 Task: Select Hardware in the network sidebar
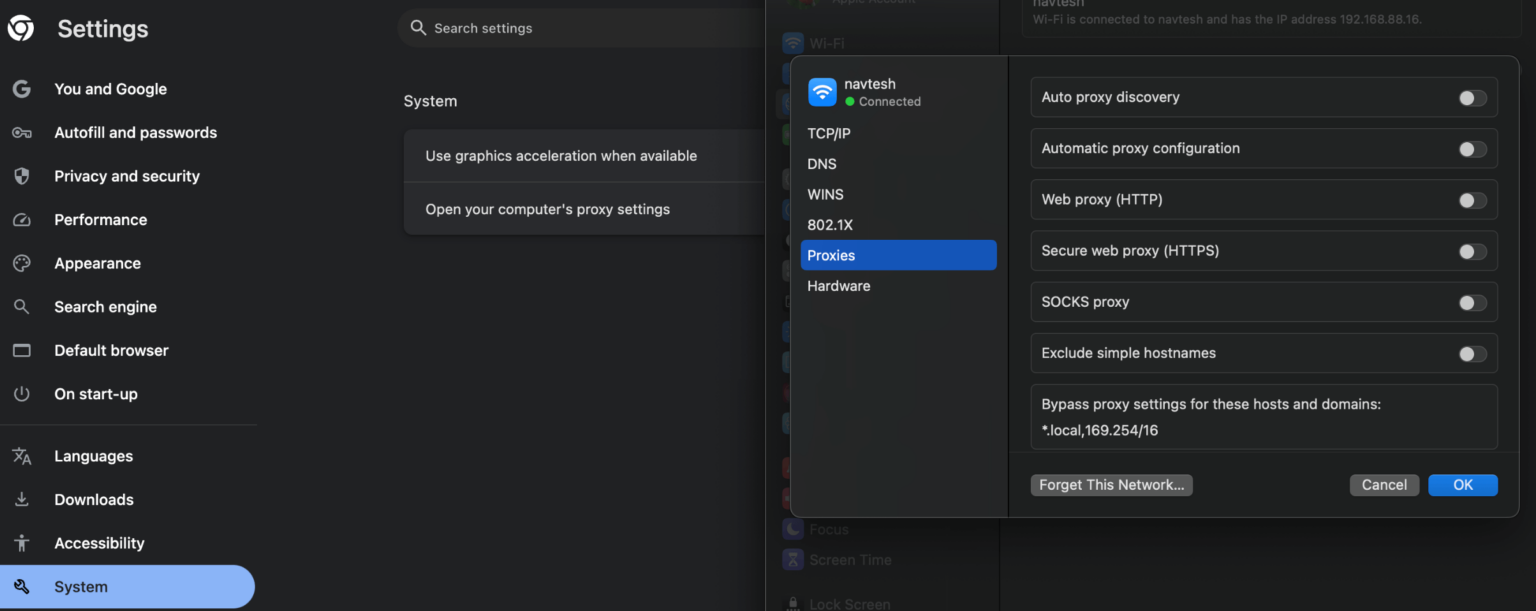[x=838, y=286]
